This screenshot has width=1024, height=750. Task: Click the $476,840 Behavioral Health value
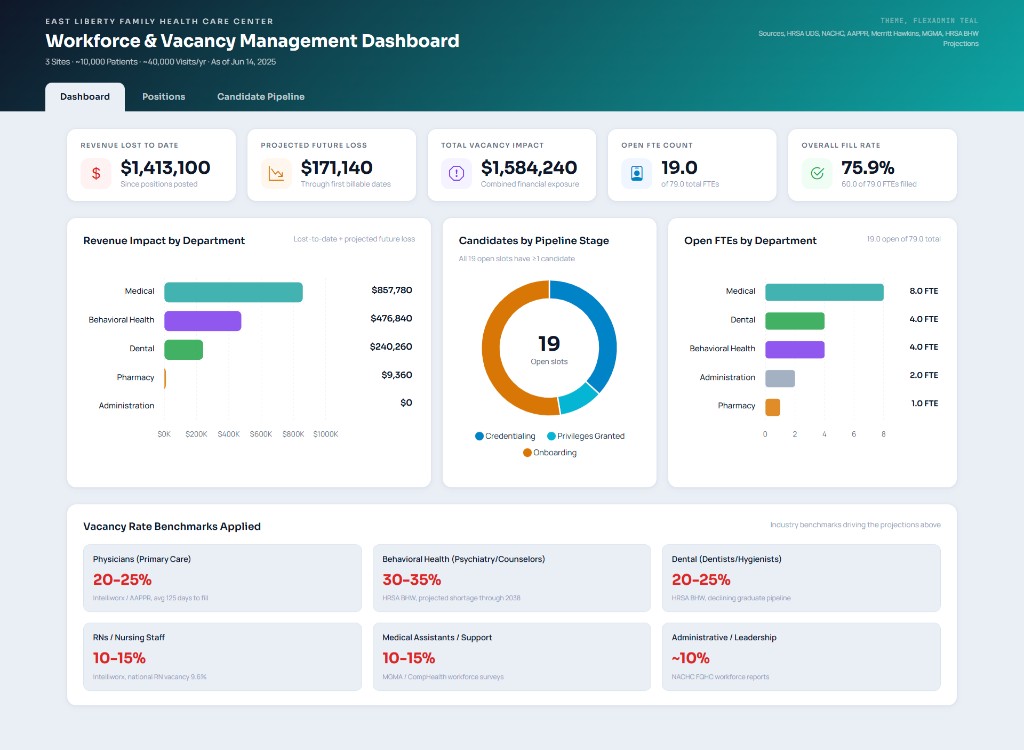tap(391, 318)
